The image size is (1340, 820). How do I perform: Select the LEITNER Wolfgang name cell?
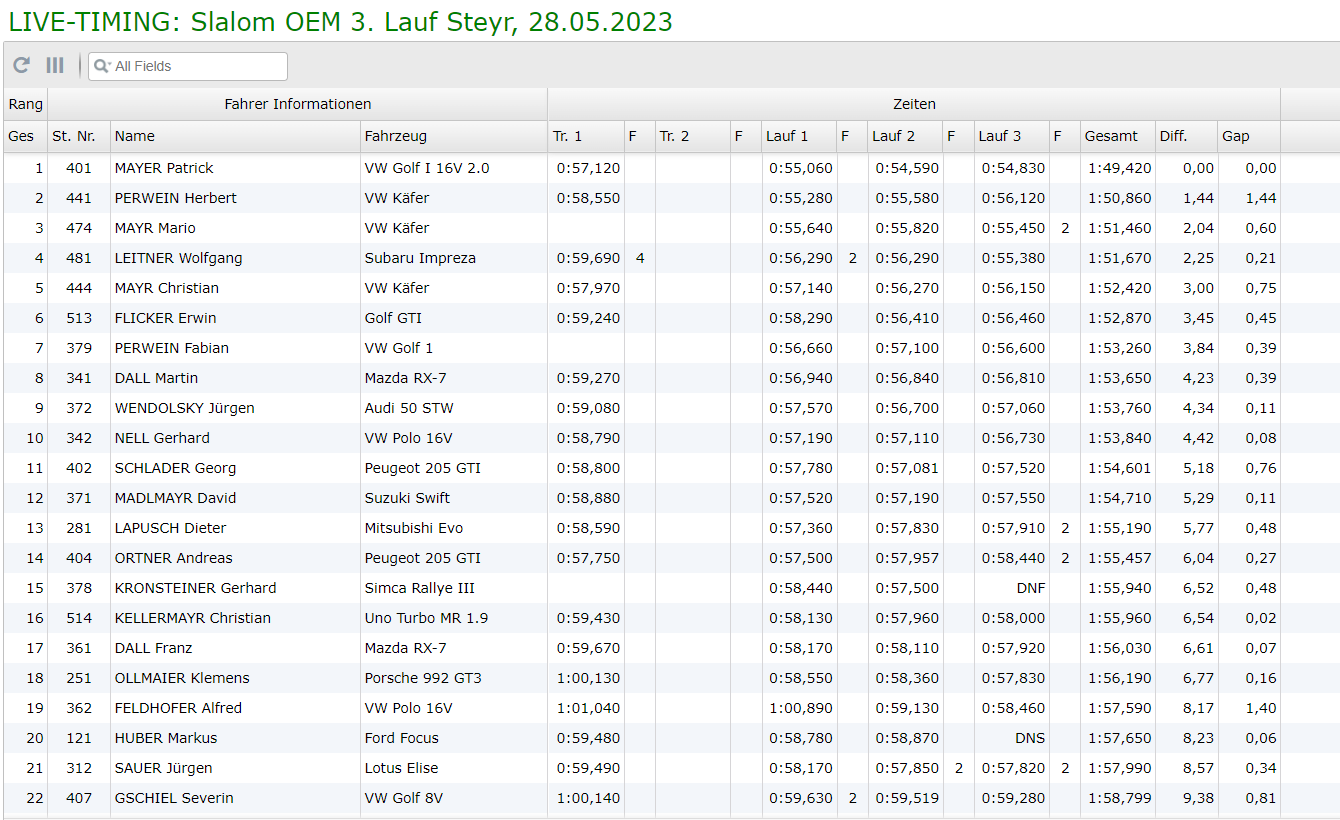coord(178,258)
